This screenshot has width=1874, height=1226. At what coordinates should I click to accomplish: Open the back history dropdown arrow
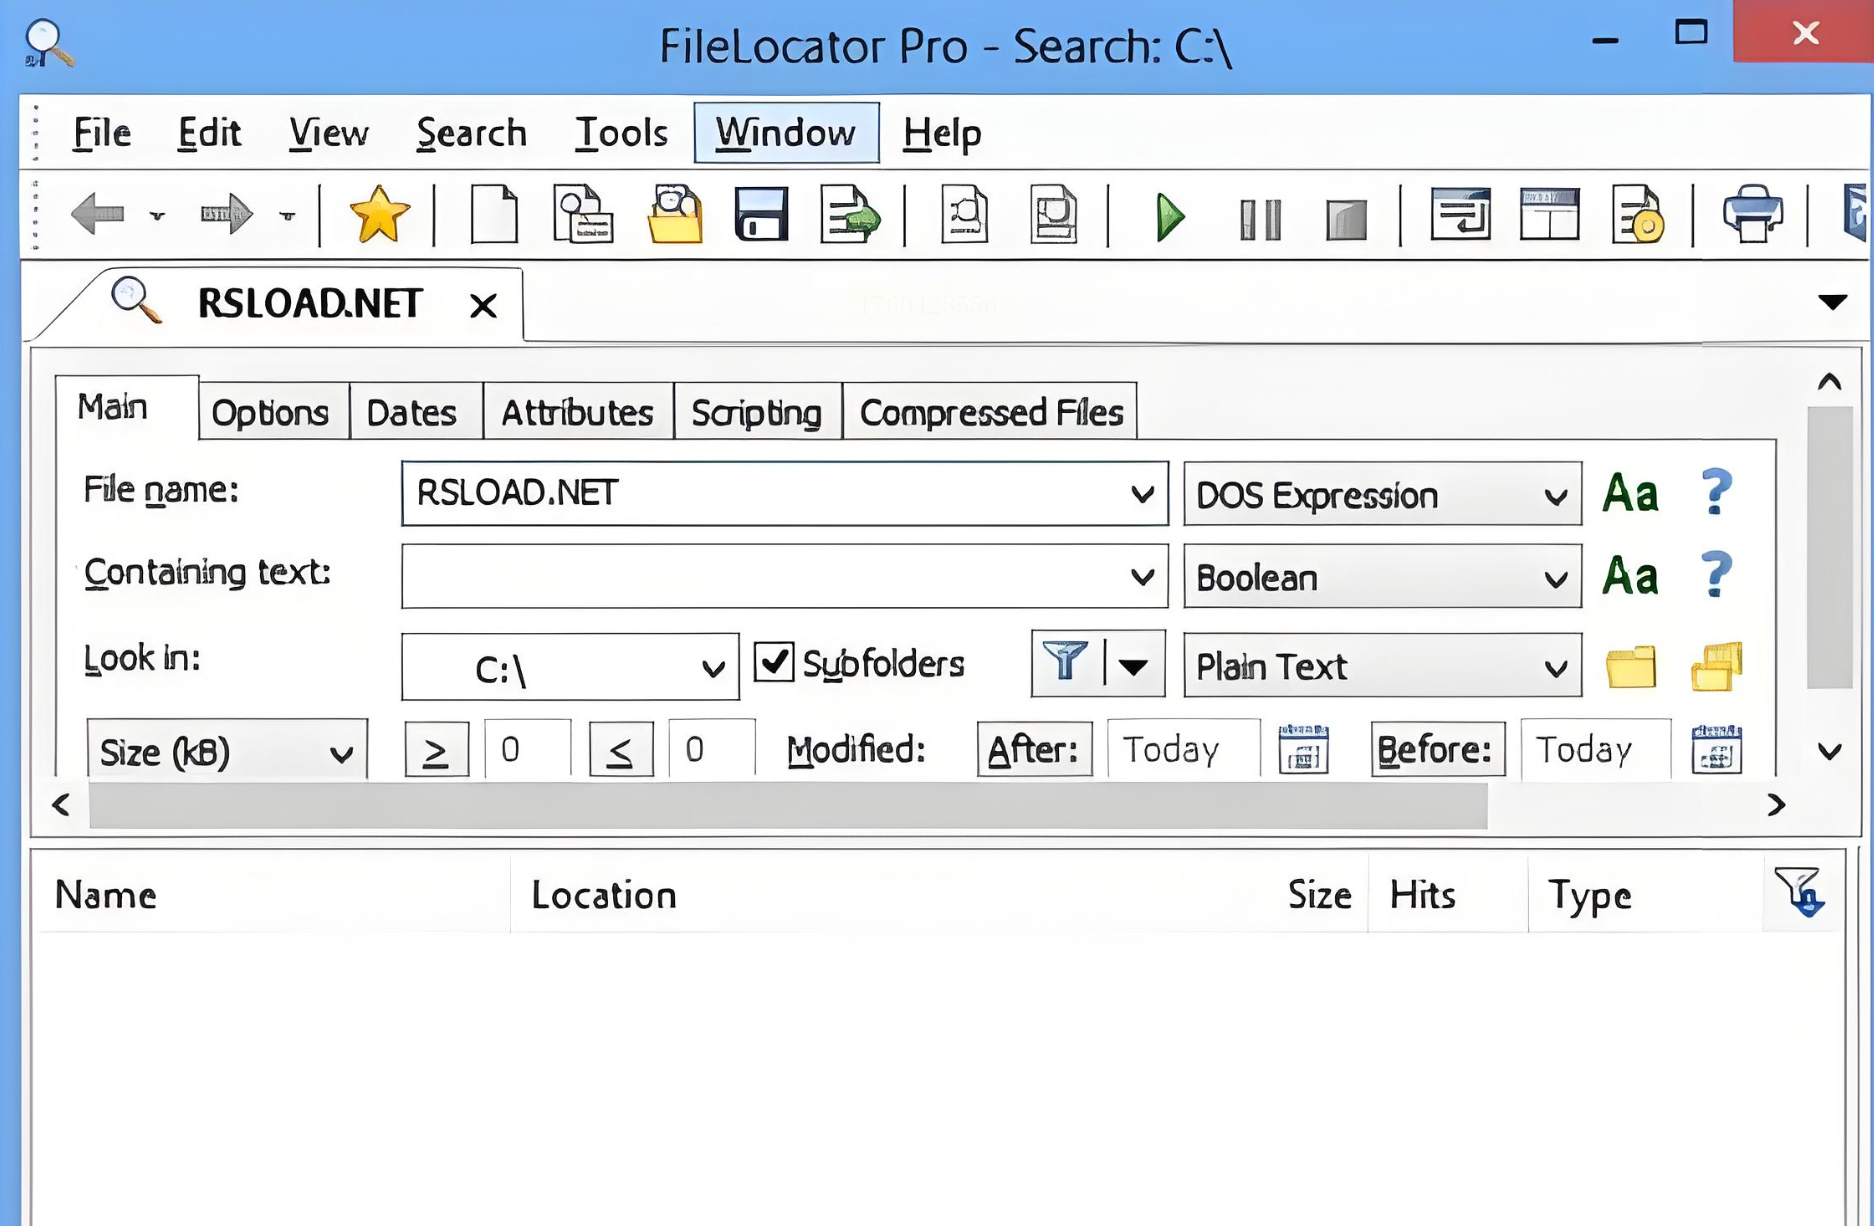(x=157, y=216)
